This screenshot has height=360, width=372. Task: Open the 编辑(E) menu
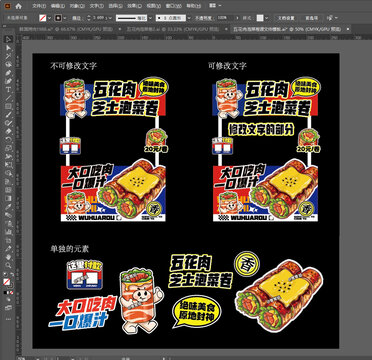click(58, 6)
